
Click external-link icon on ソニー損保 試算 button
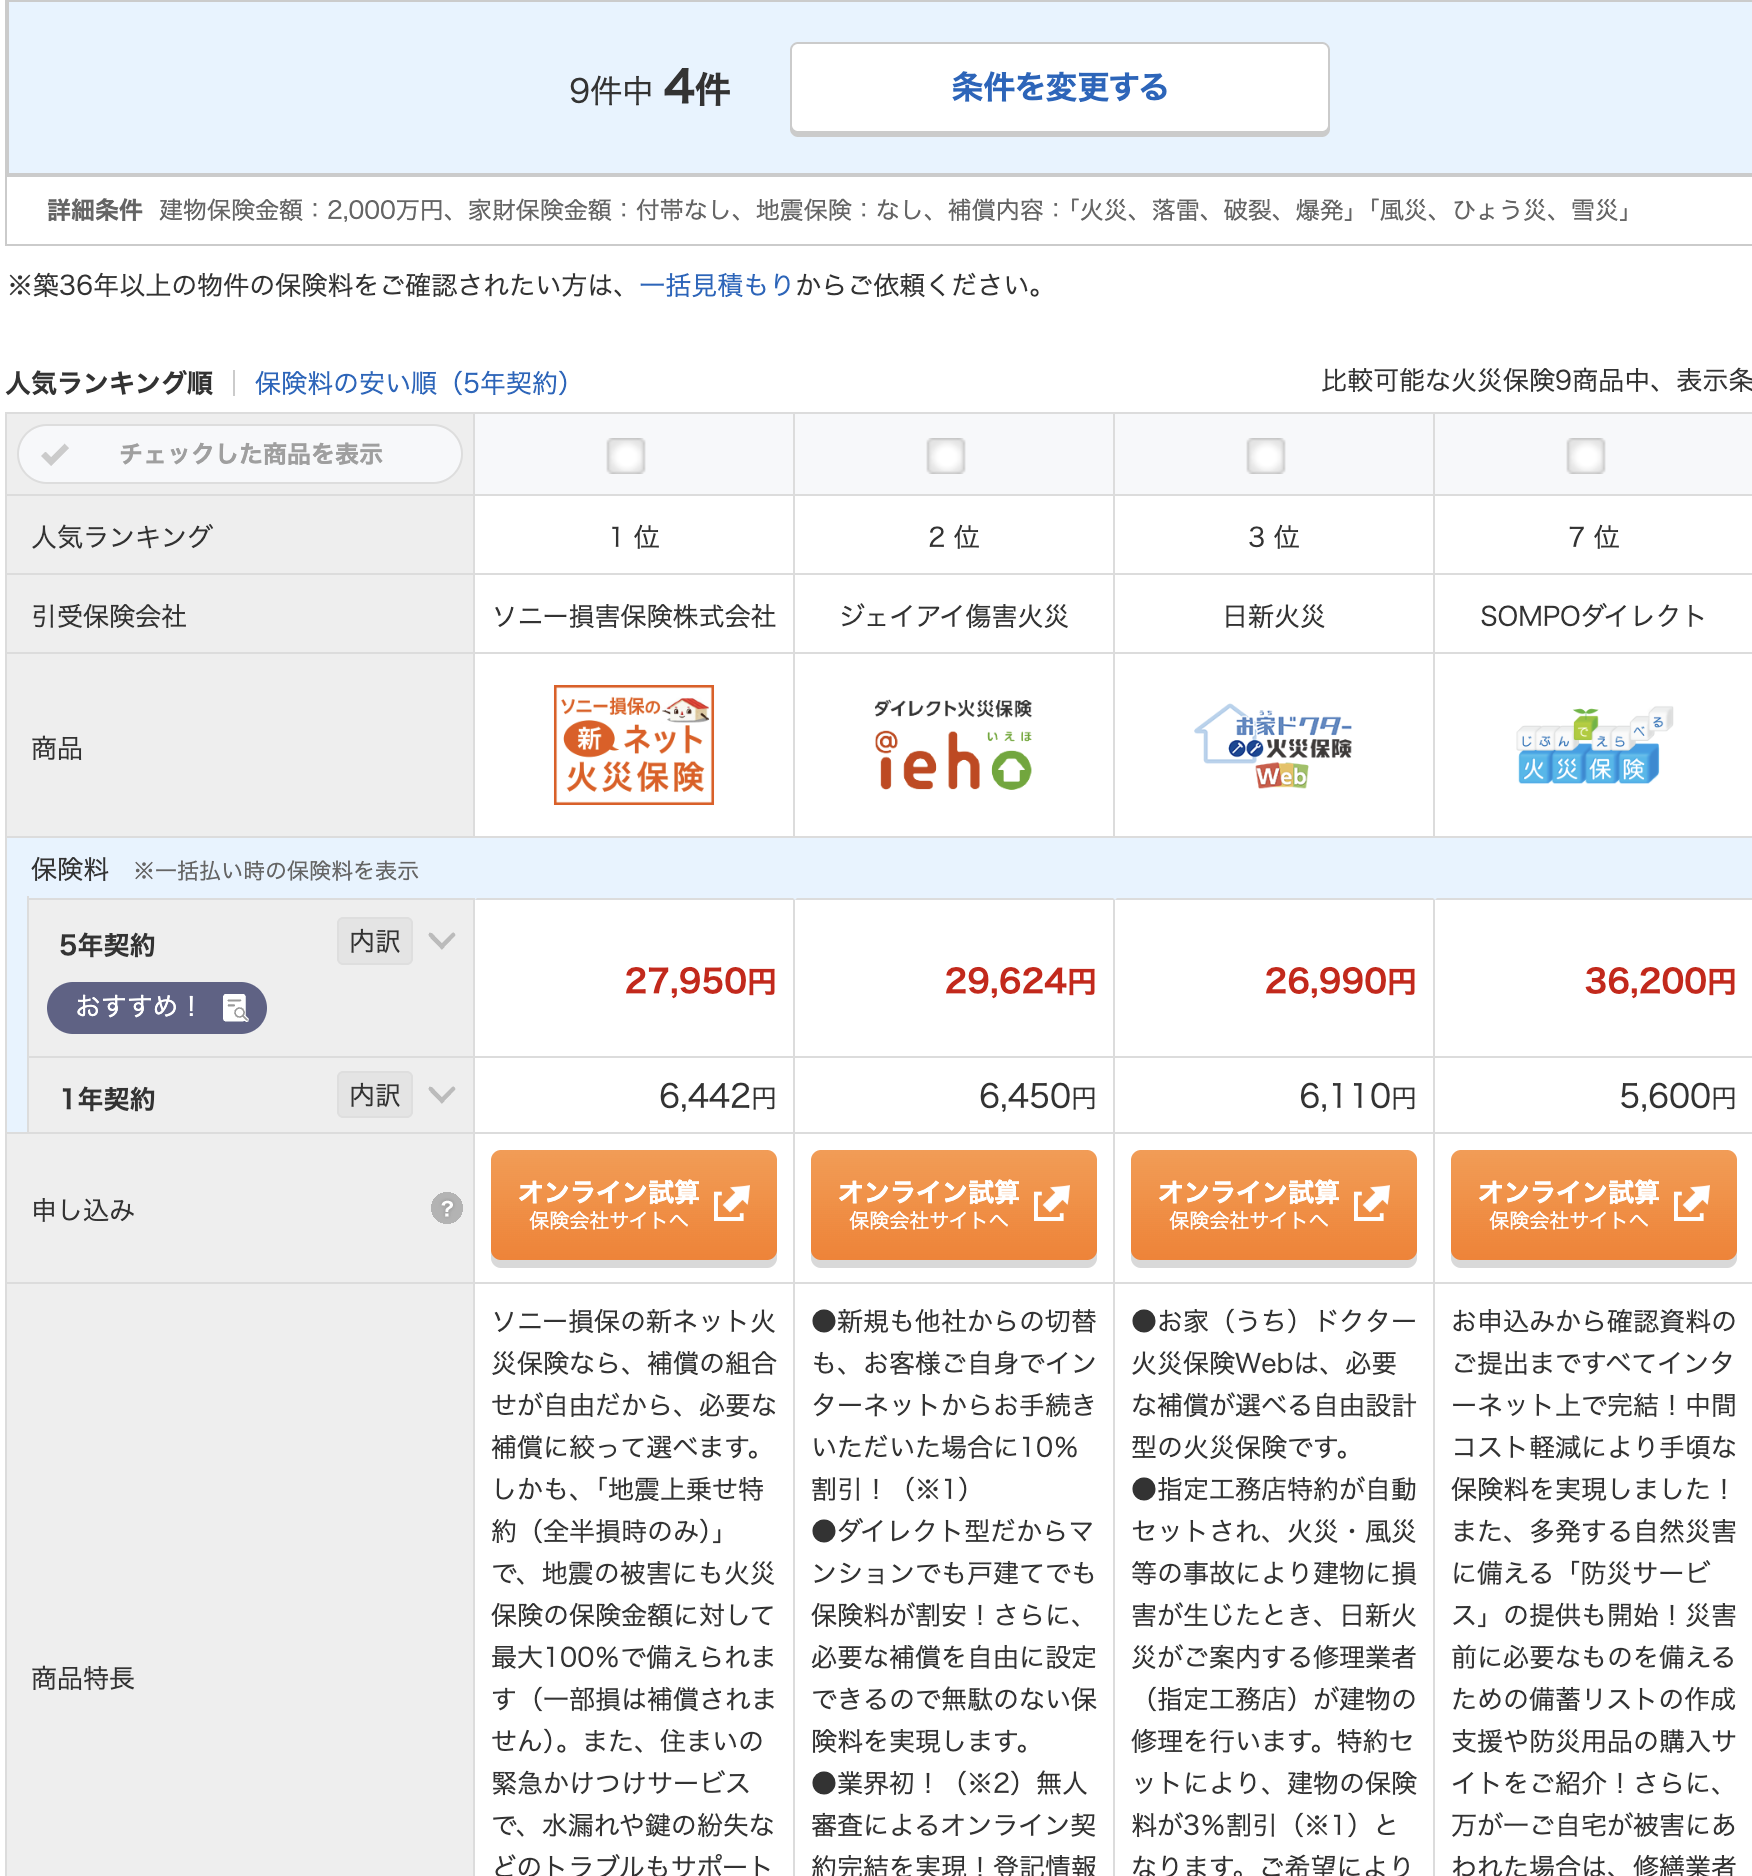point(732,1203)
